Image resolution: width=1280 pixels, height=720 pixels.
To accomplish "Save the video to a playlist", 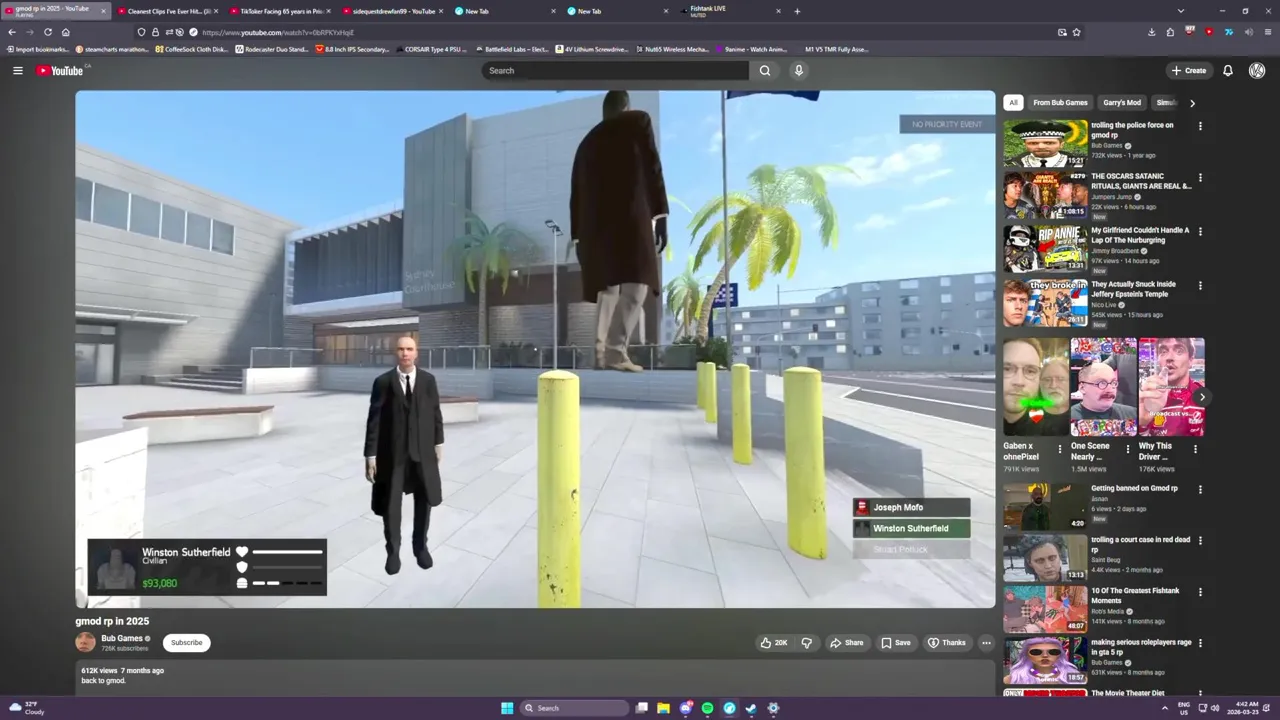I will [896, 643].
